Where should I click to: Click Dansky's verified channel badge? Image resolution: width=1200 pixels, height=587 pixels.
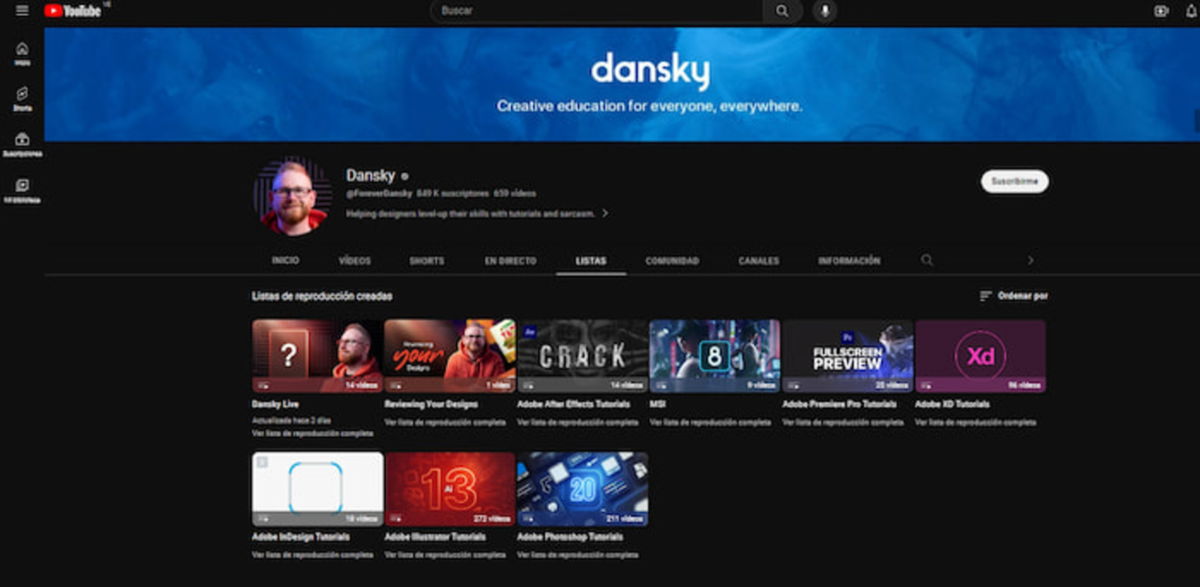[402, 174]
